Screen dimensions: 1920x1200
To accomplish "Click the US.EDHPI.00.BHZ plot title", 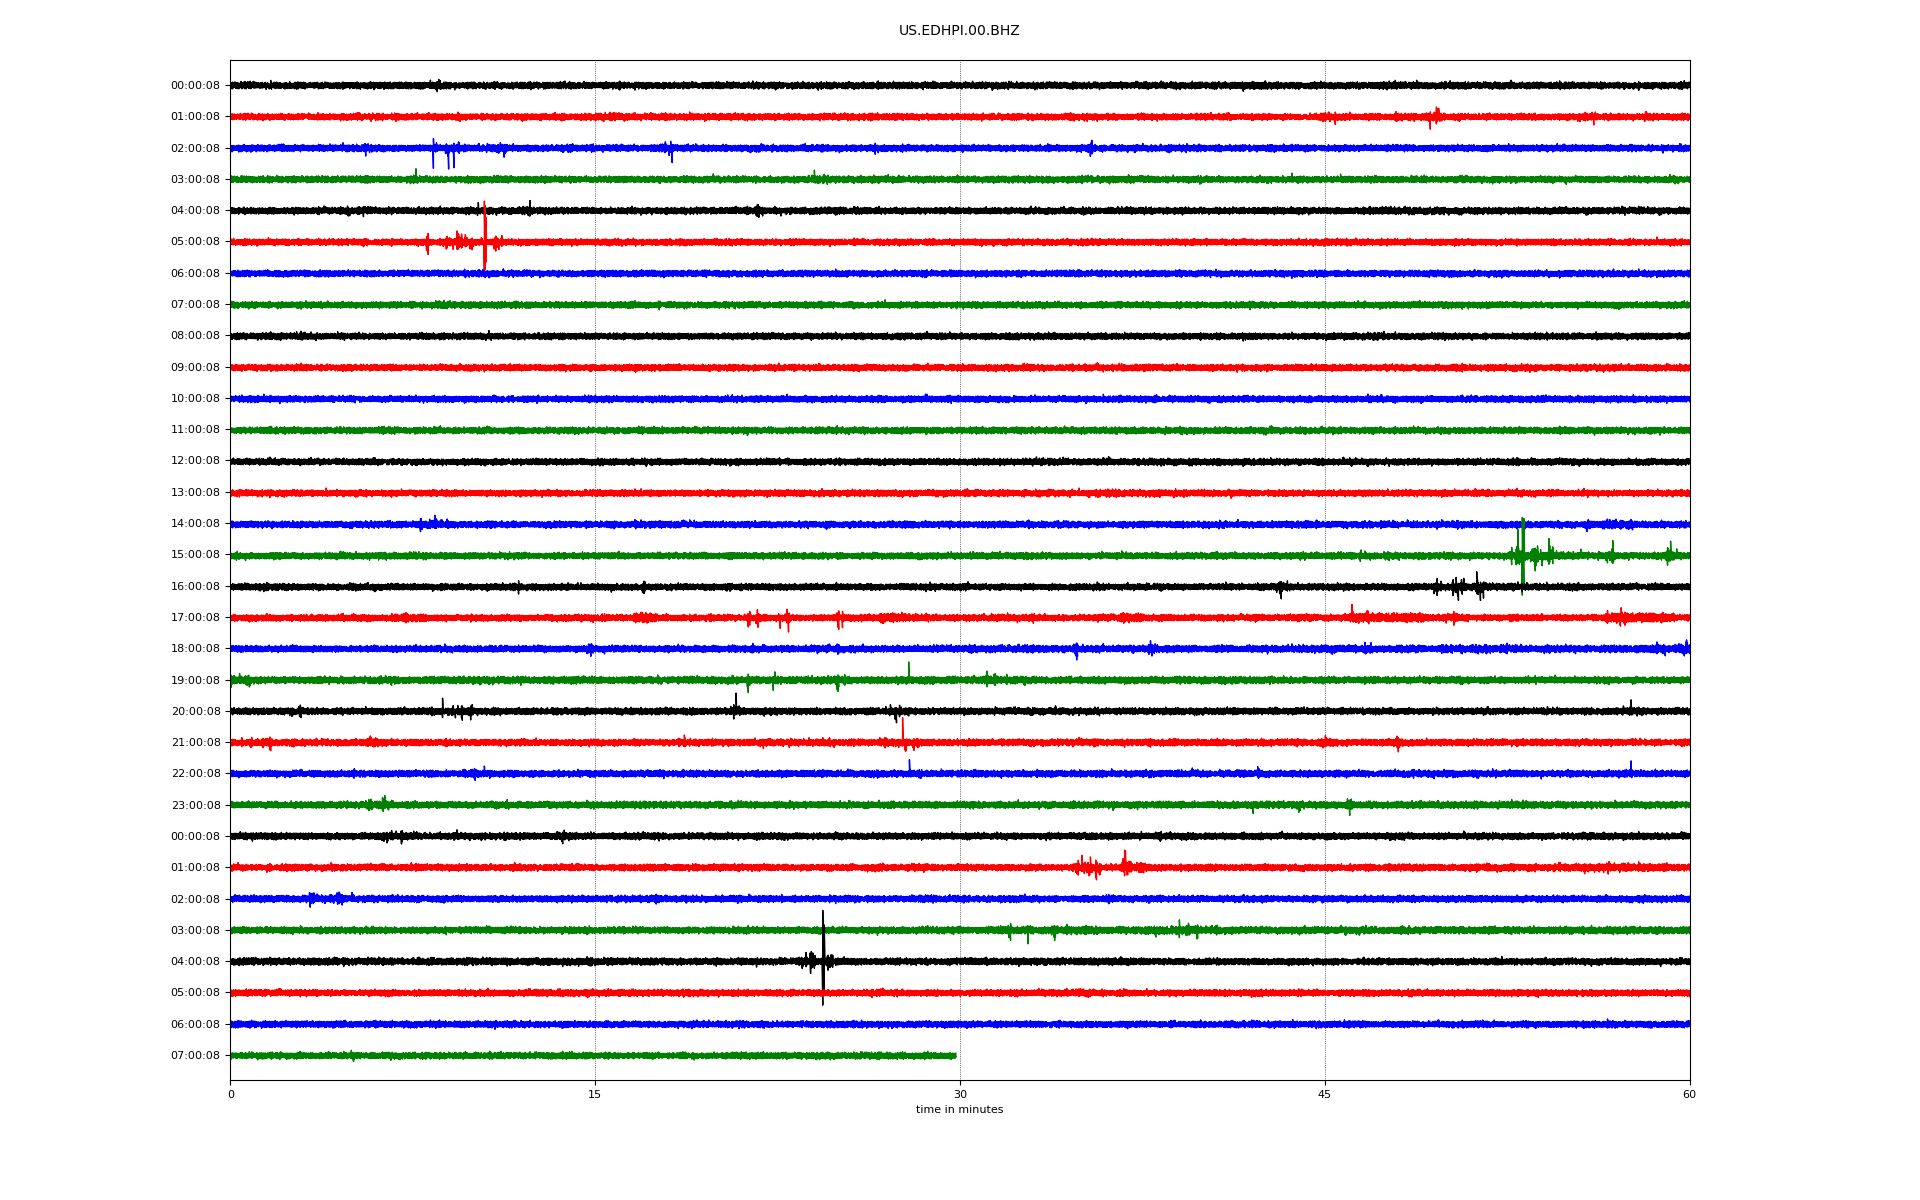I will pyautogui.click(x=958, y=31).
